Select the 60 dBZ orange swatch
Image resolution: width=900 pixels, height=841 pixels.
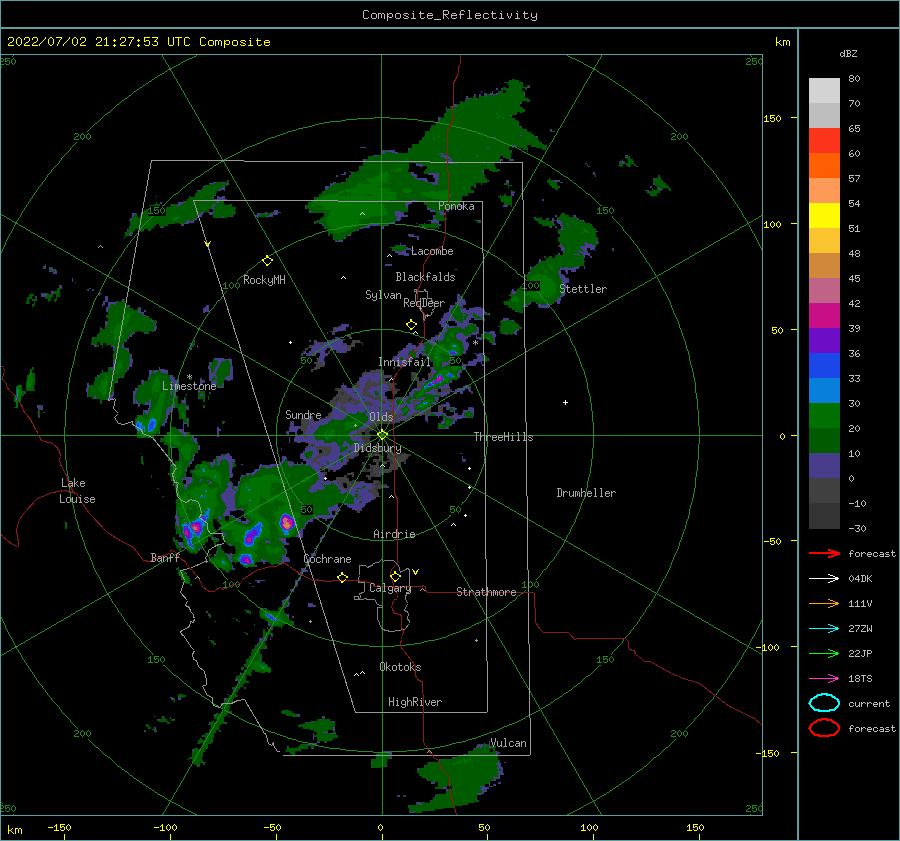point(824,165)
